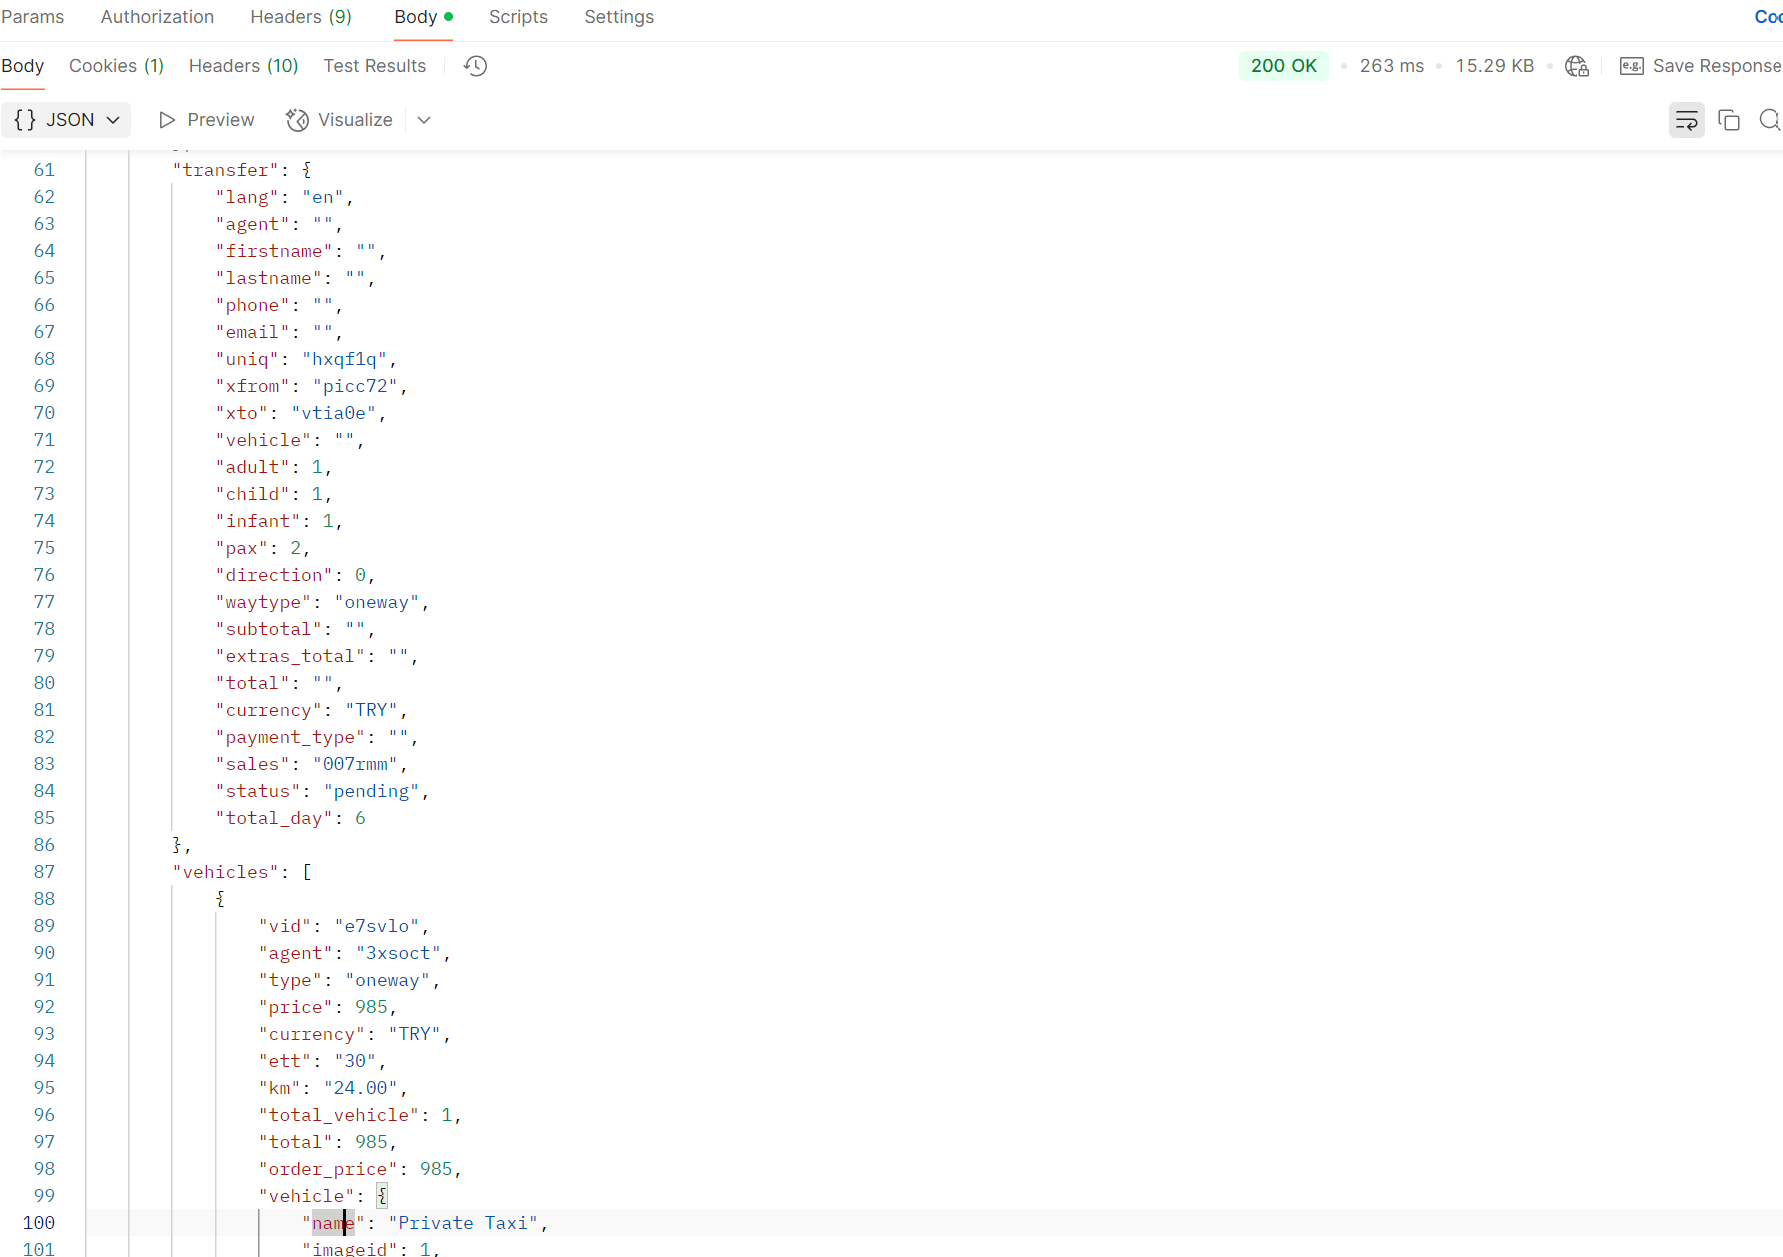Search within the response body
Image resolution: width=1783 pixels, height=1257 pixels.
[1769, 120]
